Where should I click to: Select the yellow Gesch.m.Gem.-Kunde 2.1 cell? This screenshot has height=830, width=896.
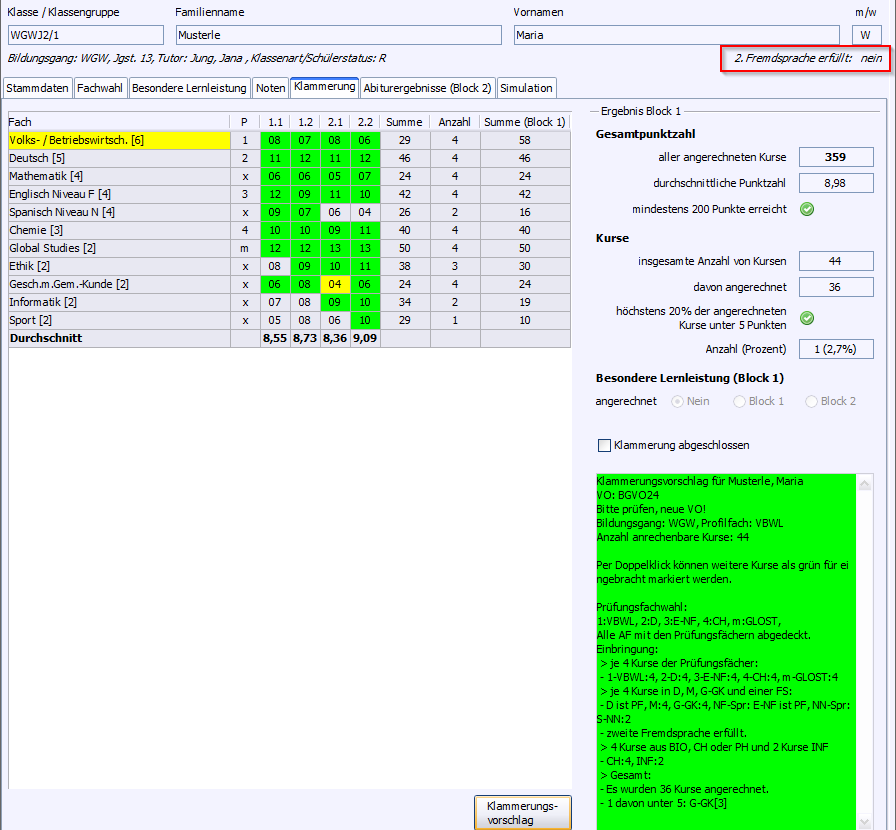click(337, 284)
